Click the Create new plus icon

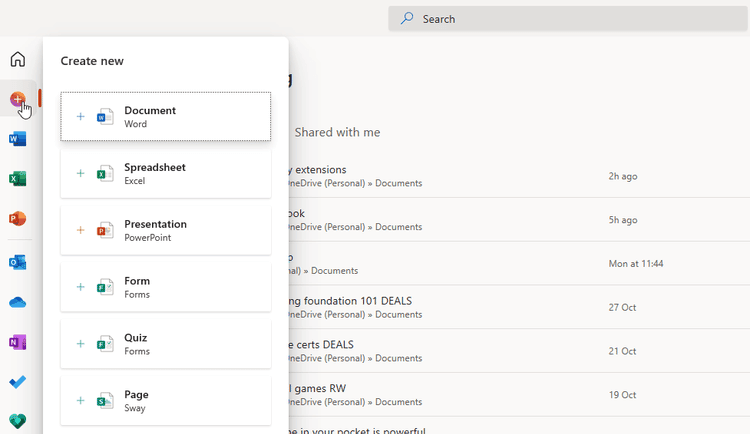coord(17,99)
